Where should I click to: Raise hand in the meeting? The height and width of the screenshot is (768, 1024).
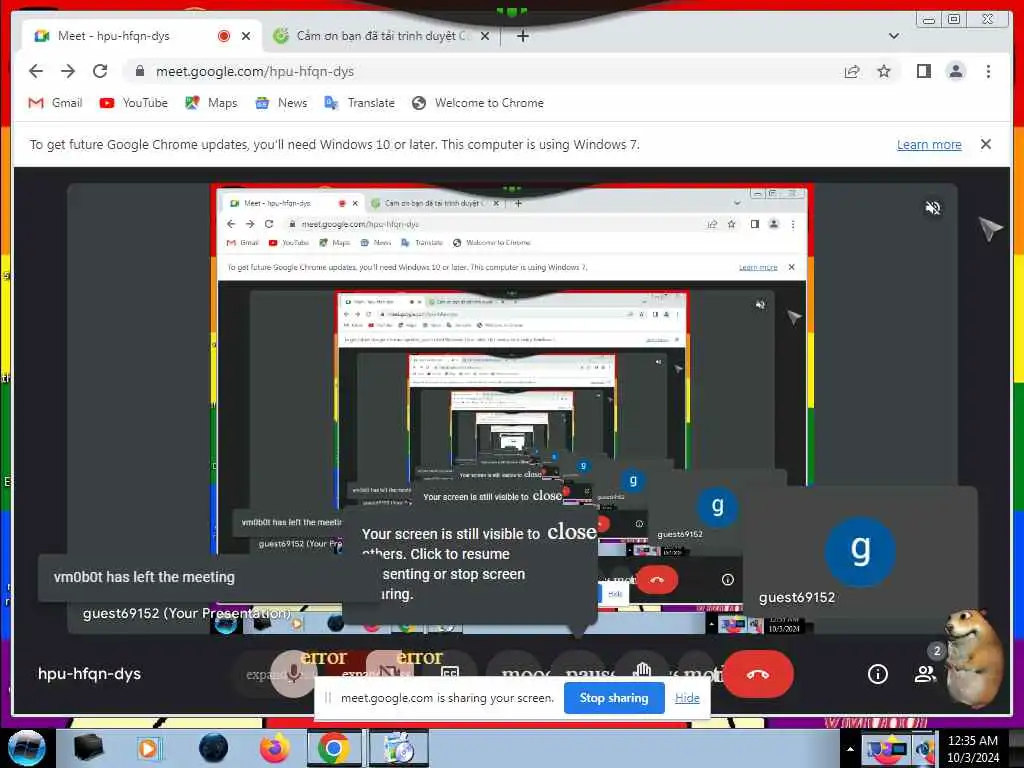pyautogui.click(x=643, y=669)
